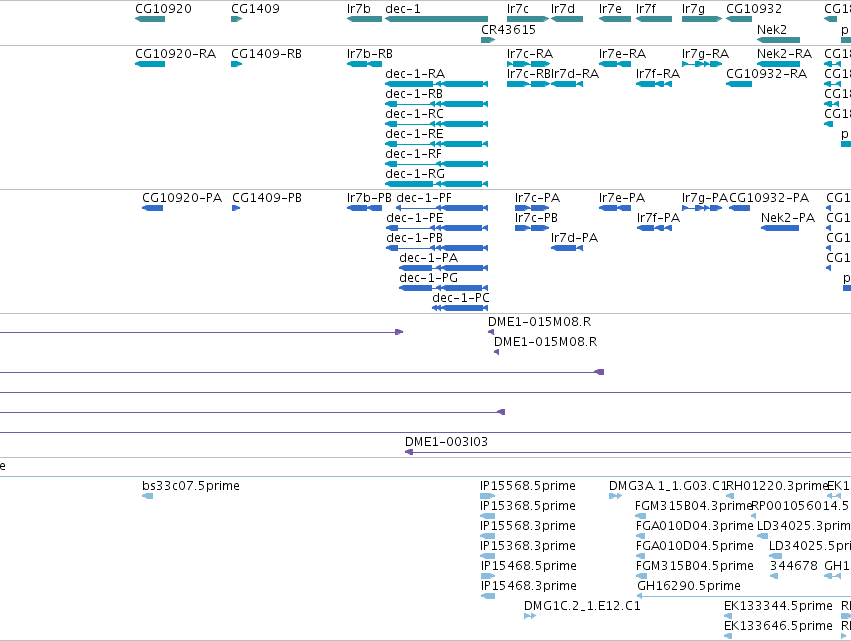Select the IP15568.5prime EST label
851x641 pixels.
pyautogui.click(x=528, y=486)
